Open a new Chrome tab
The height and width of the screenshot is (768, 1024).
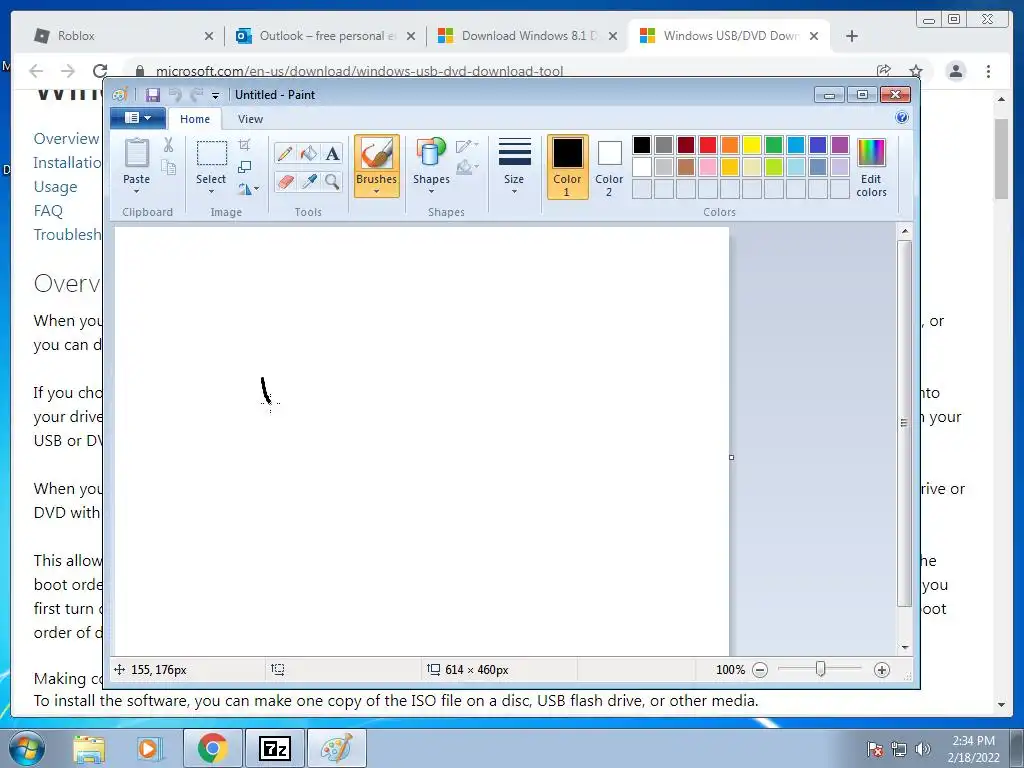pyautogui.click(x=852, y=36)
